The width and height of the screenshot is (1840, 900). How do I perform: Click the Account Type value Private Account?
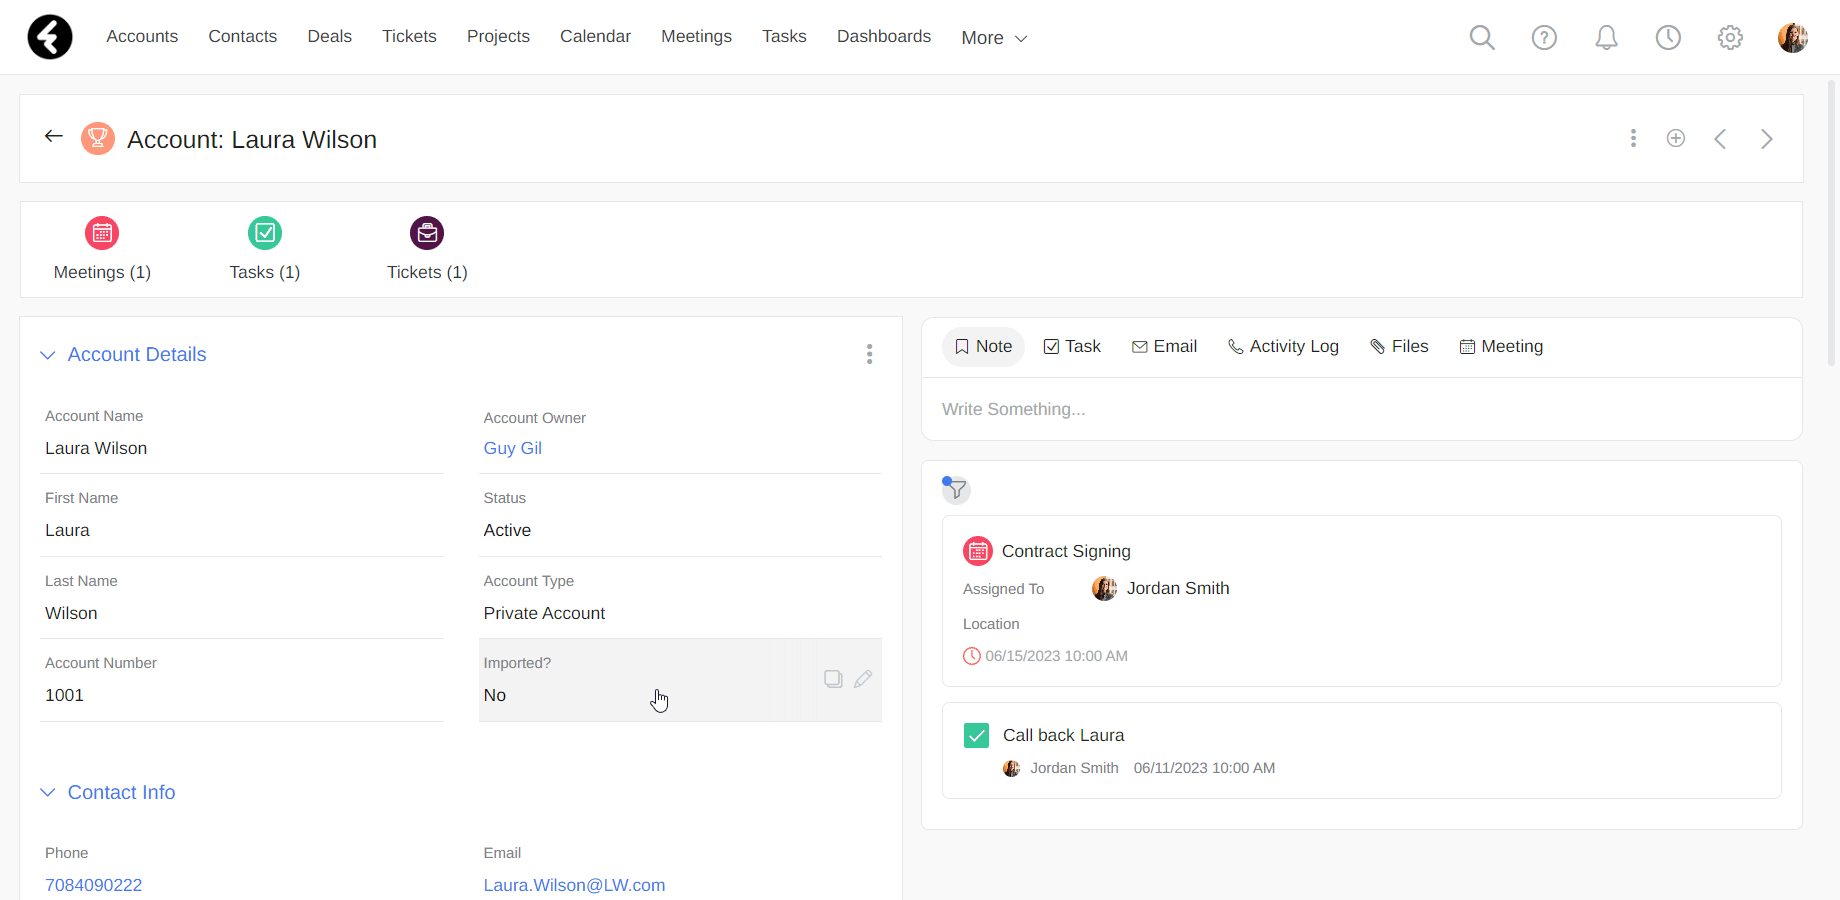point(544,613)
